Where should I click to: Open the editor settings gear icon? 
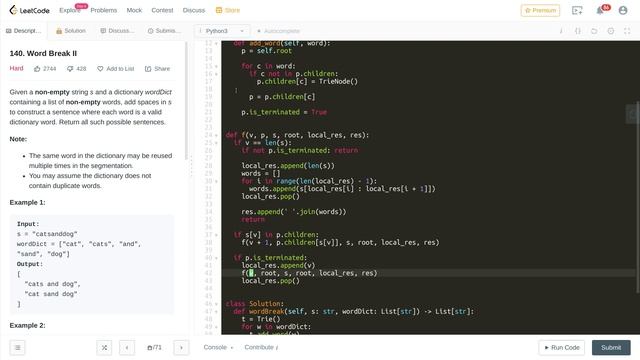(x=611, y=31)
